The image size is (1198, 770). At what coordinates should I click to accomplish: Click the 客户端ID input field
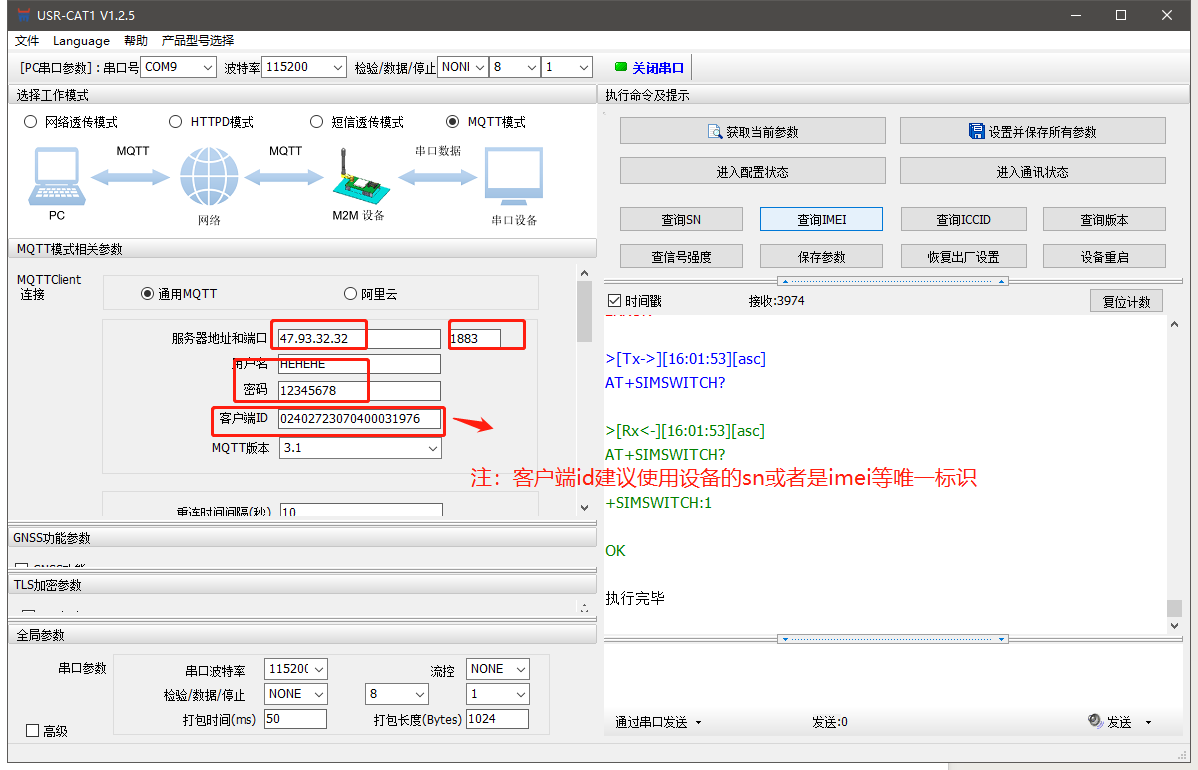(x=359, y=419)
